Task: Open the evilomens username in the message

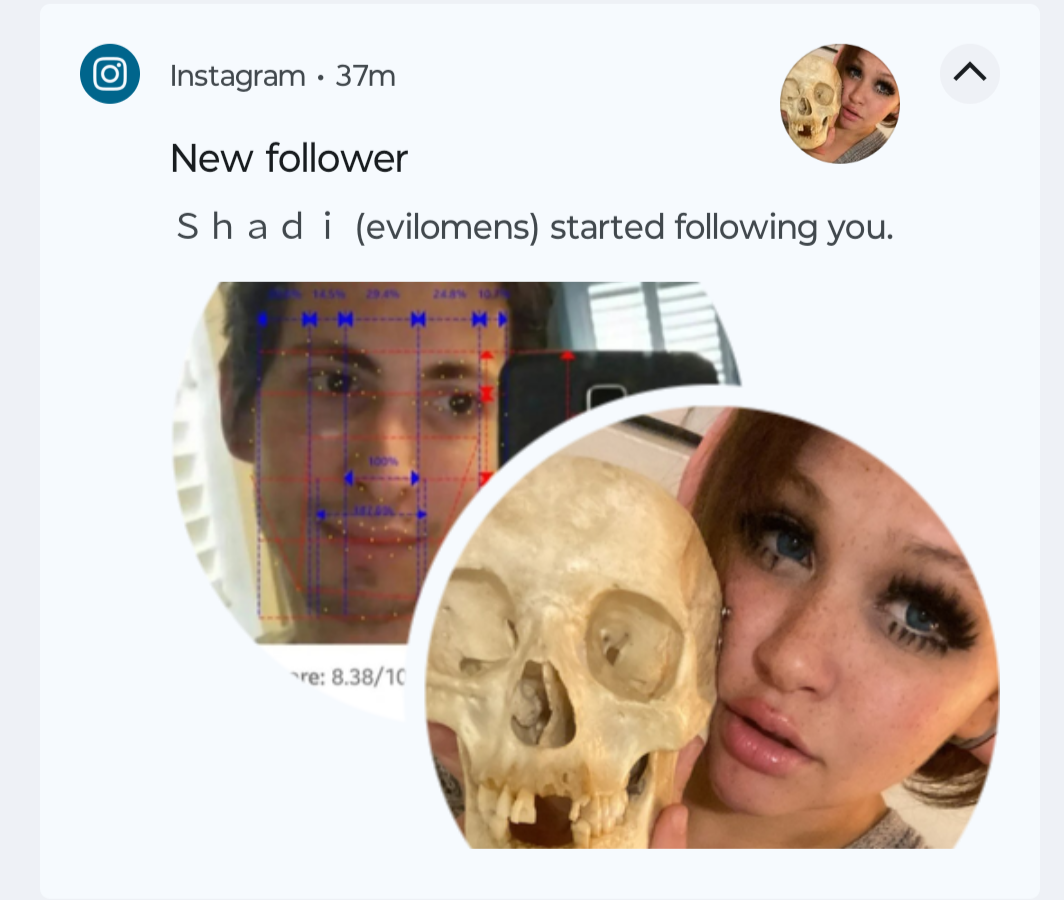Action: click(447, 227)
